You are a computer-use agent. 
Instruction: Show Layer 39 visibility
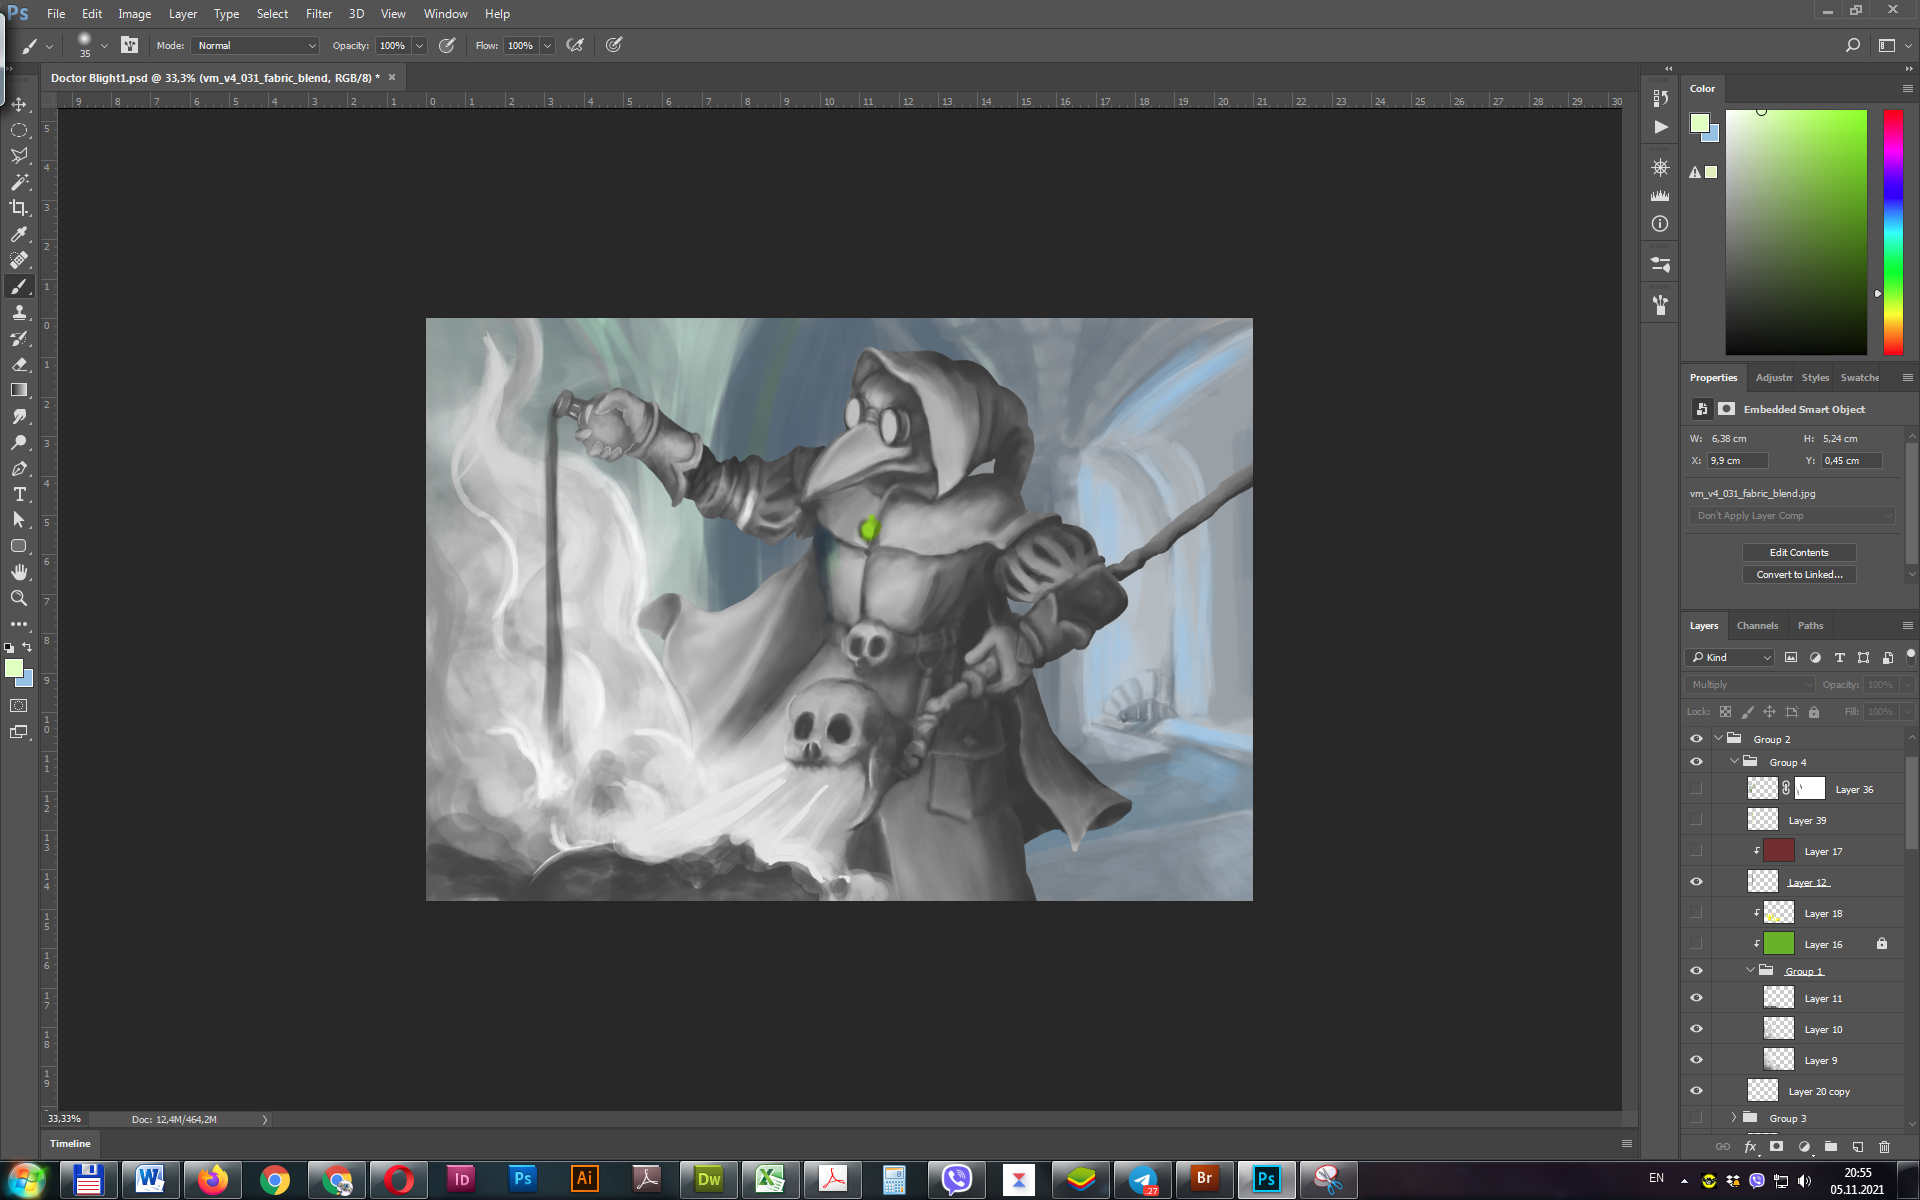coord(1696,820)
